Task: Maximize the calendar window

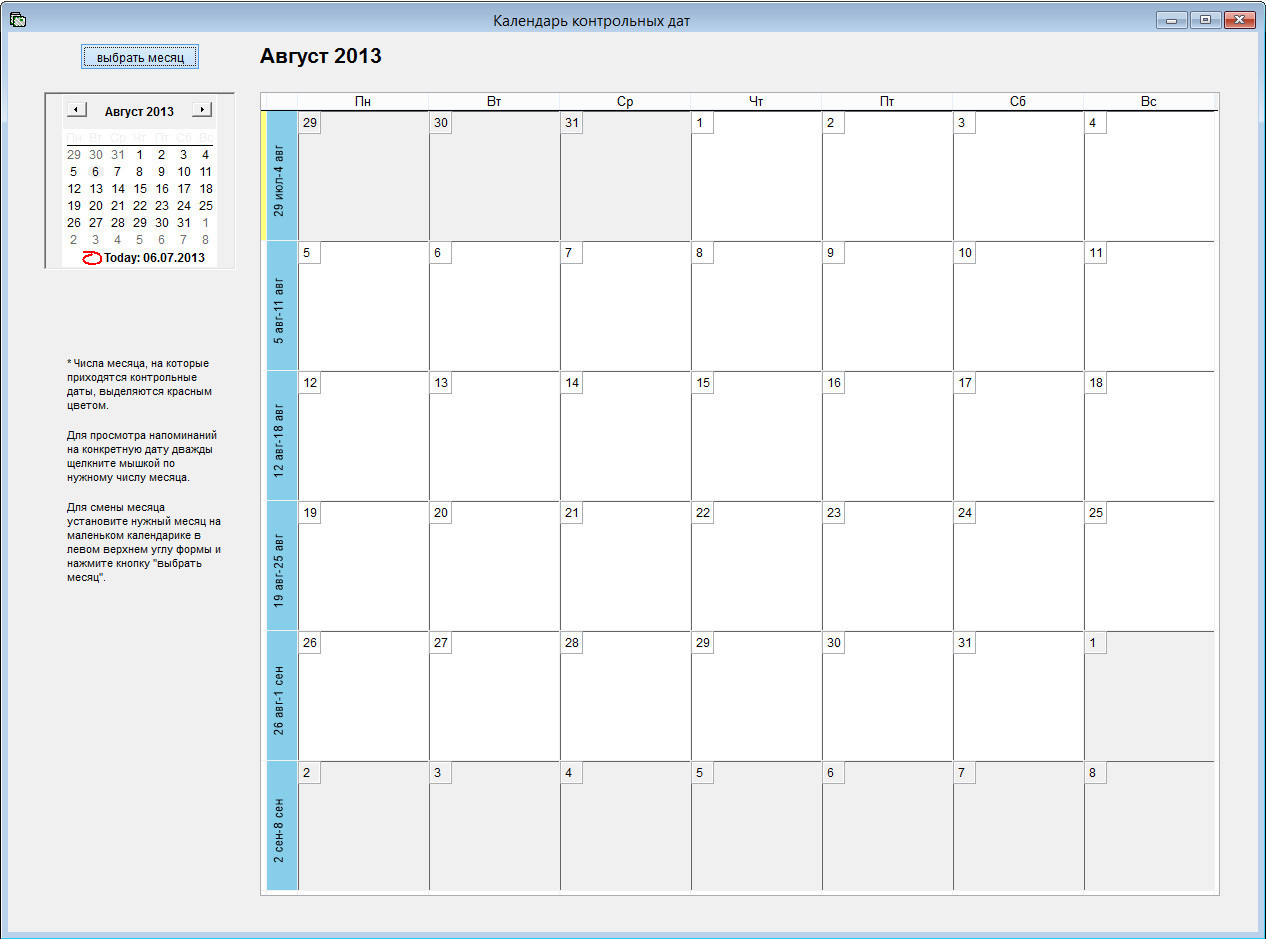Action: [1205, 20]
